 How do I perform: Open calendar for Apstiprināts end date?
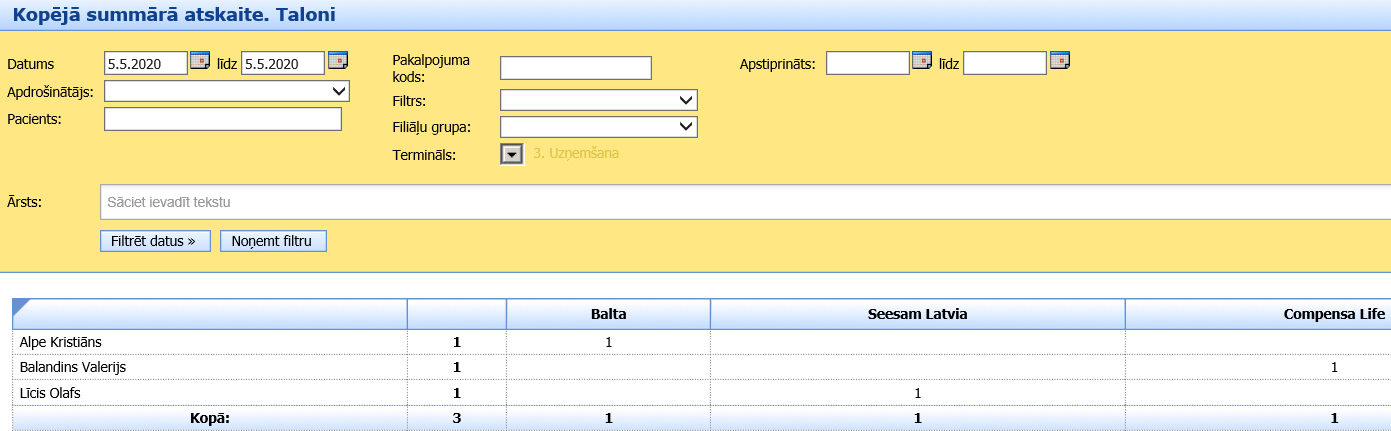coord(1060,61)
